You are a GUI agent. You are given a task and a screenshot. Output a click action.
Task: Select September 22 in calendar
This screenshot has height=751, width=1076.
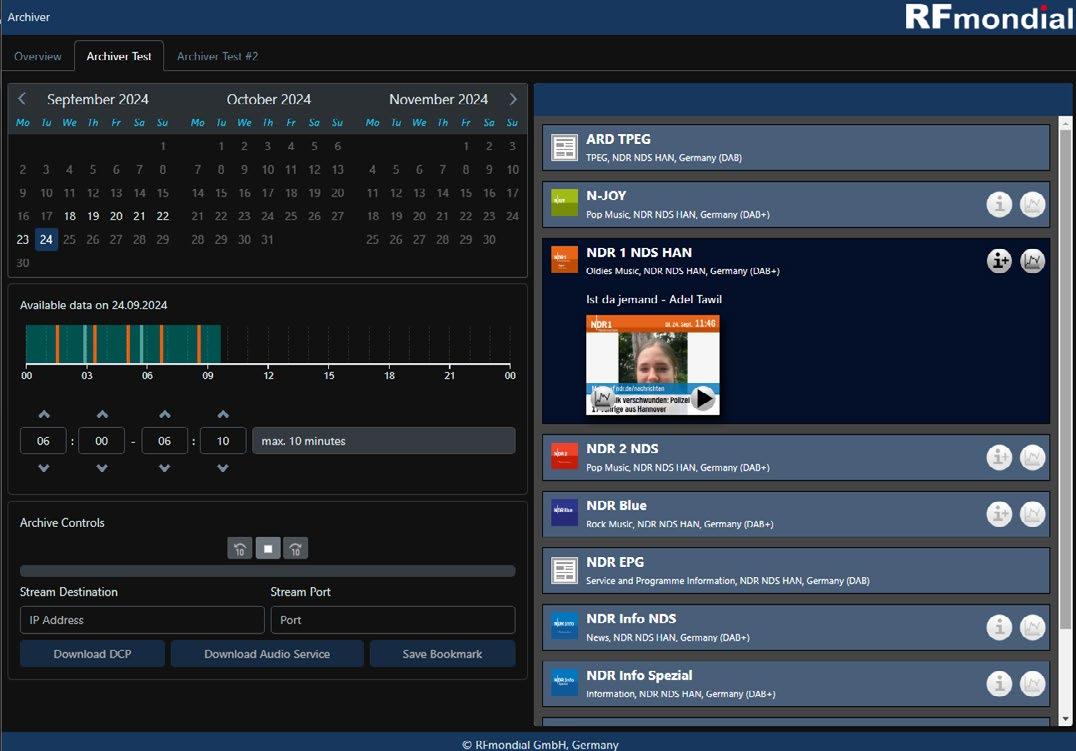pos(163,216)
